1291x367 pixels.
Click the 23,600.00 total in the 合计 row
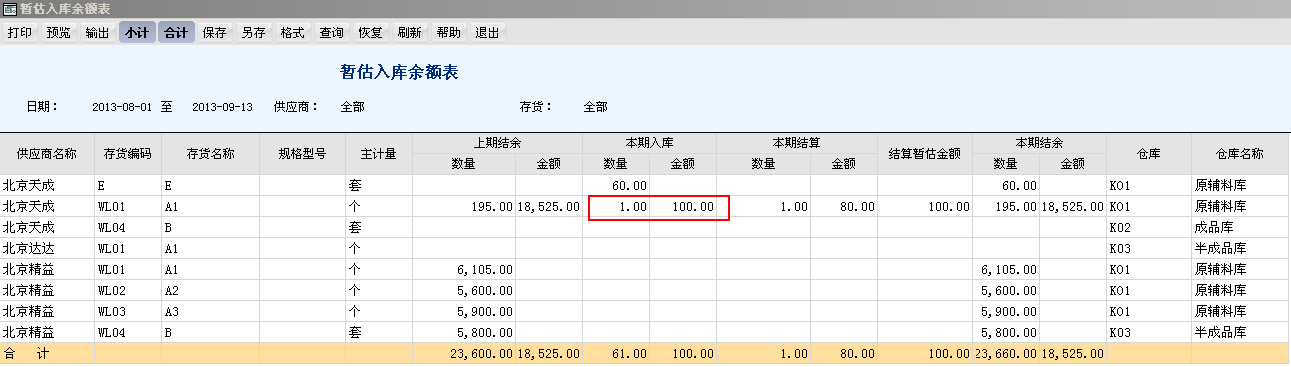(x=464, y=354)
